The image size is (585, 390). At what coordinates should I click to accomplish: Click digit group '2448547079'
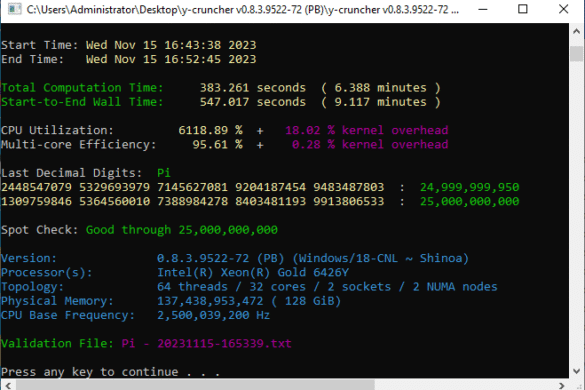36,187
